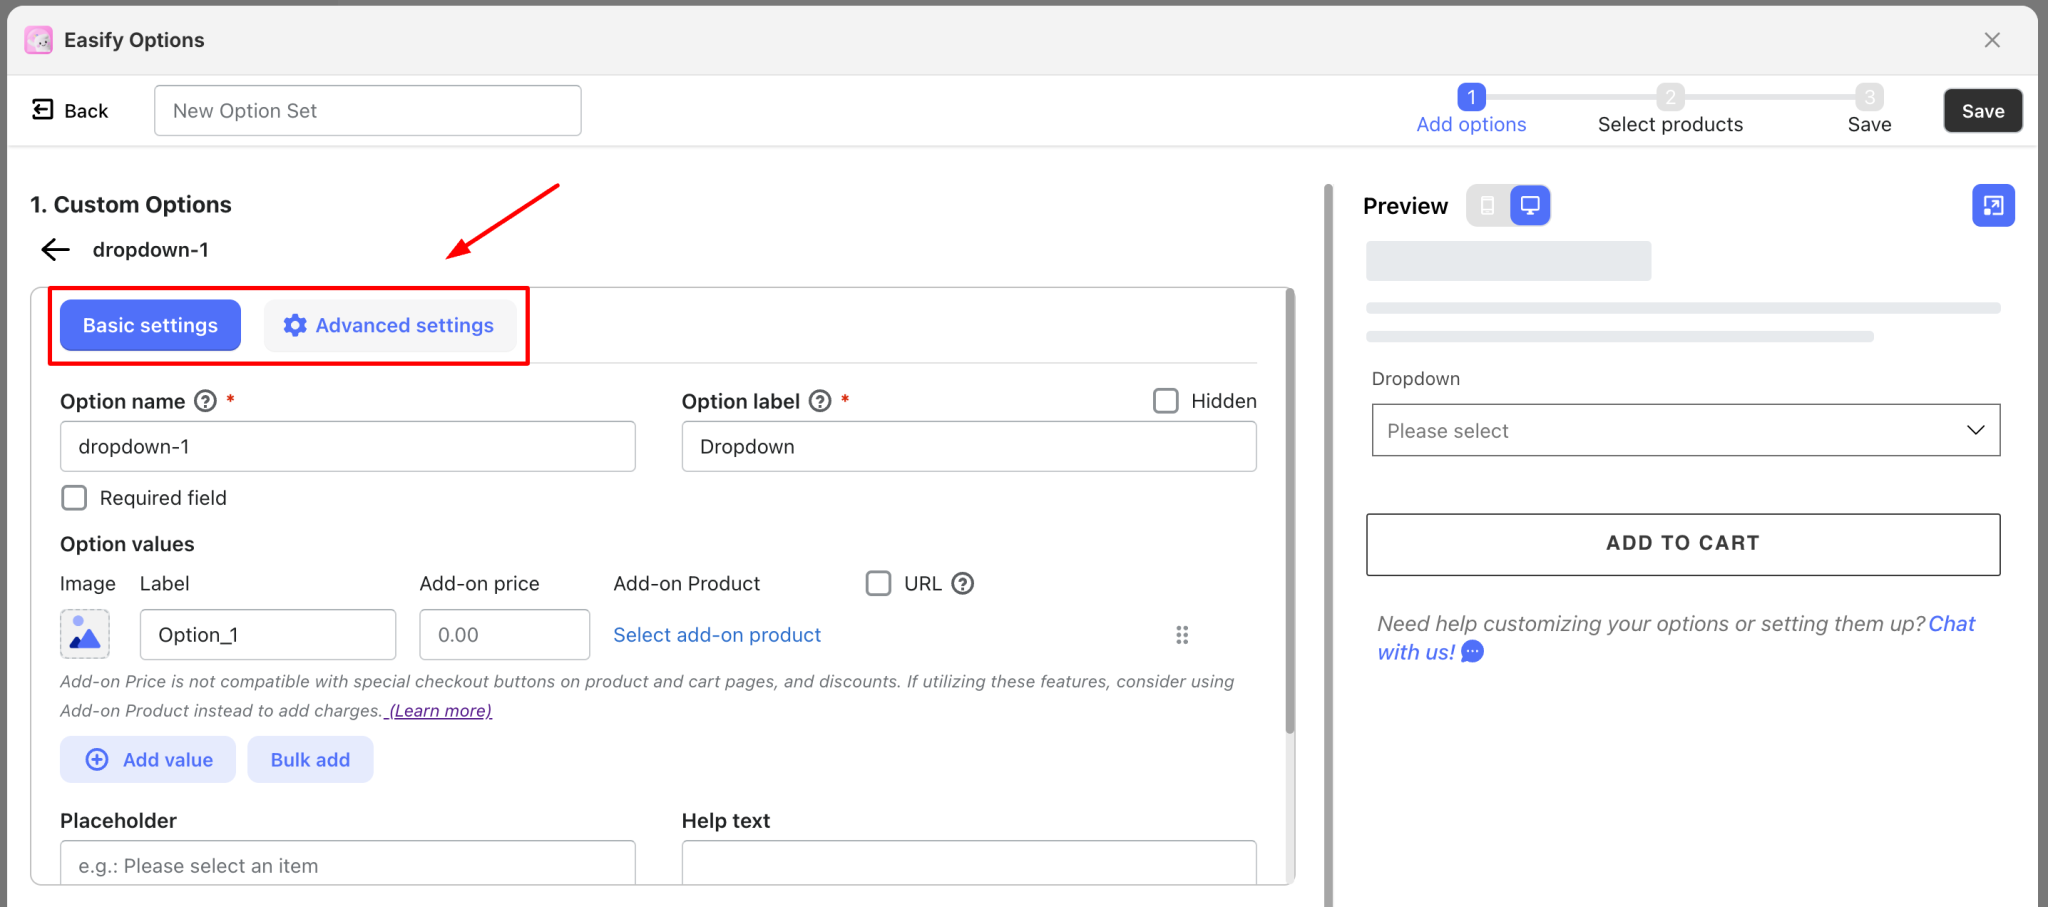
Task: Open the Option name help tooltip
Action: (x=204, y=400)
